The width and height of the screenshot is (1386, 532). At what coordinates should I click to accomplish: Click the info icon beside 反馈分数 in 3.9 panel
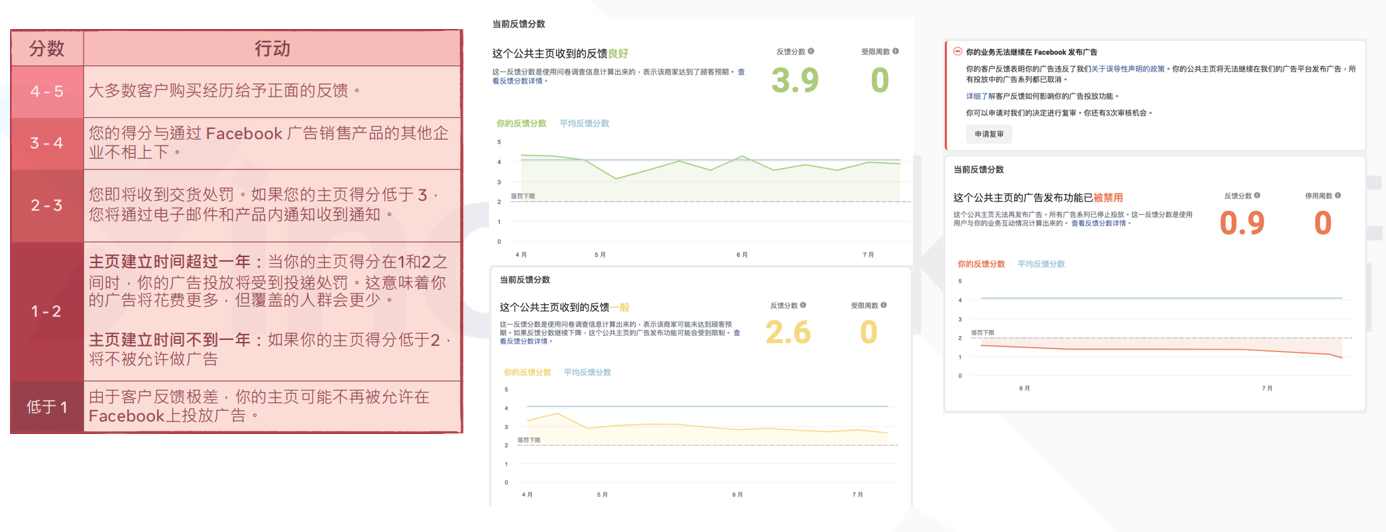(811, 51)
